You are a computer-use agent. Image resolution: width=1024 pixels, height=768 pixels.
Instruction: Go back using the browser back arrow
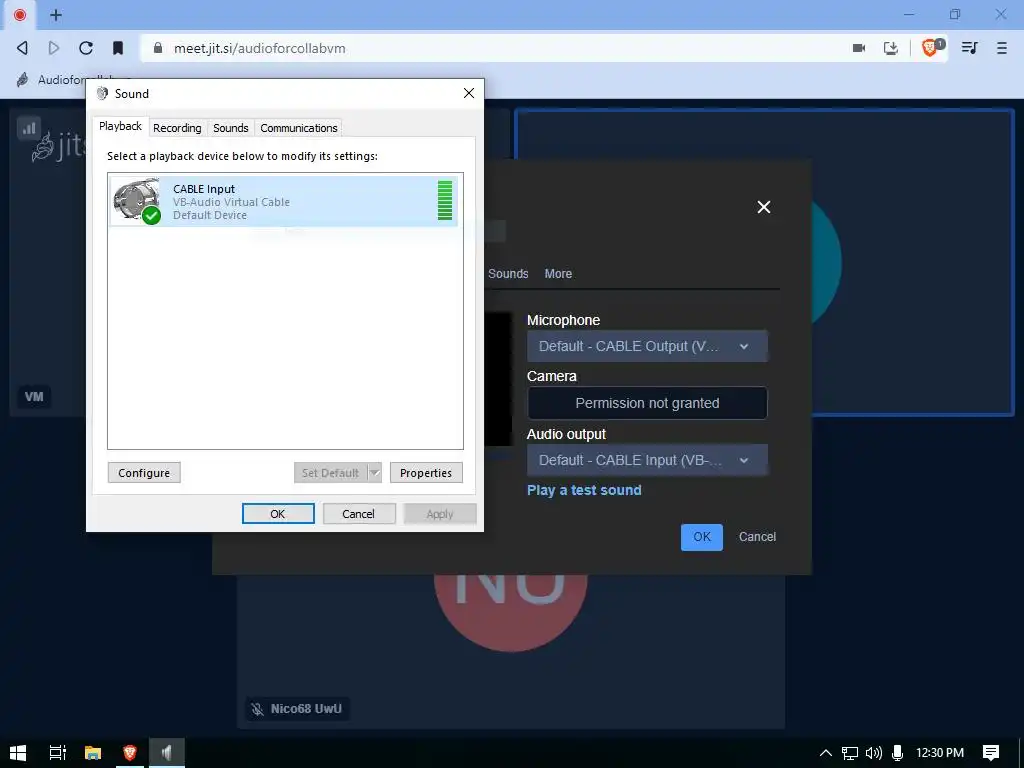click(x=22, y=48)
